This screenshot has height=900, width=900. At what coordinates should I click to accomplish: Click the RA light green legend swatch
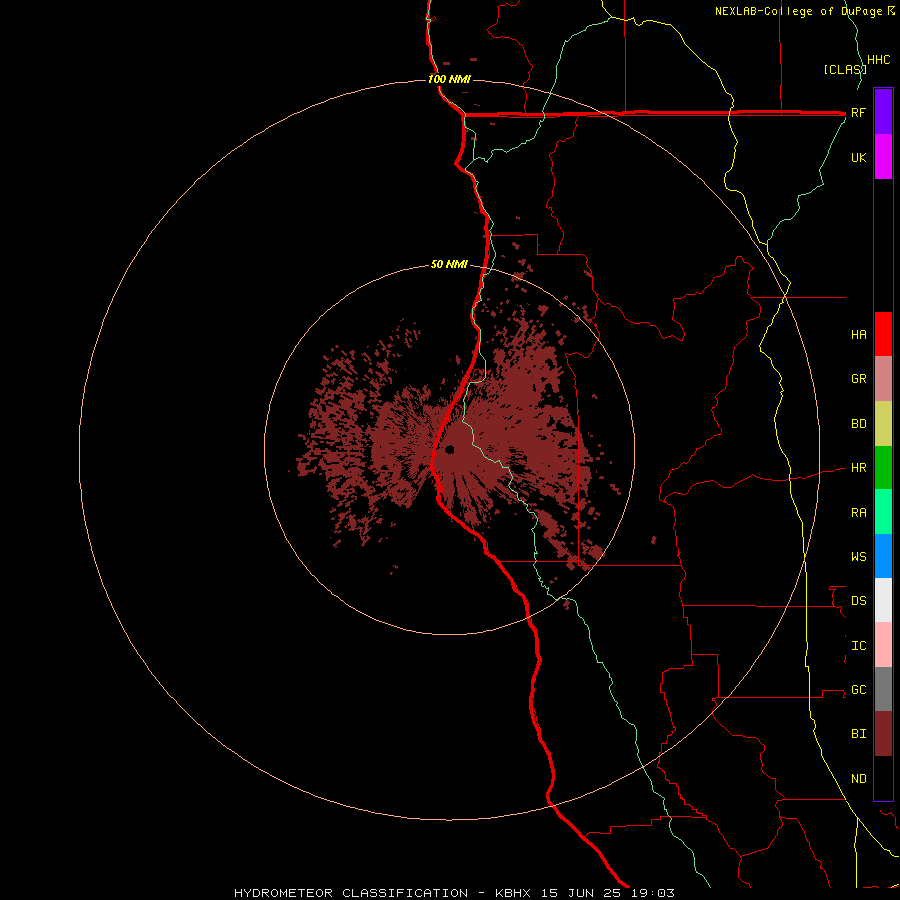coord(883,512)
